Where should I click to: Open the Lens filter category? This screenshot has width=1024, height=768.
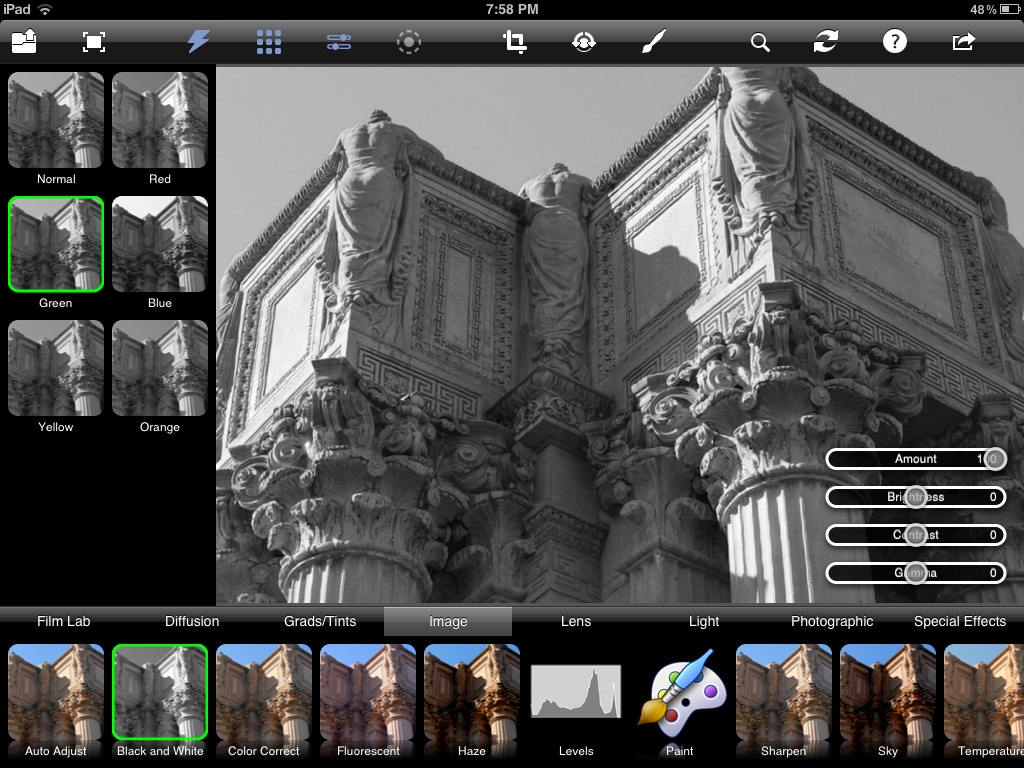(576, 621)
